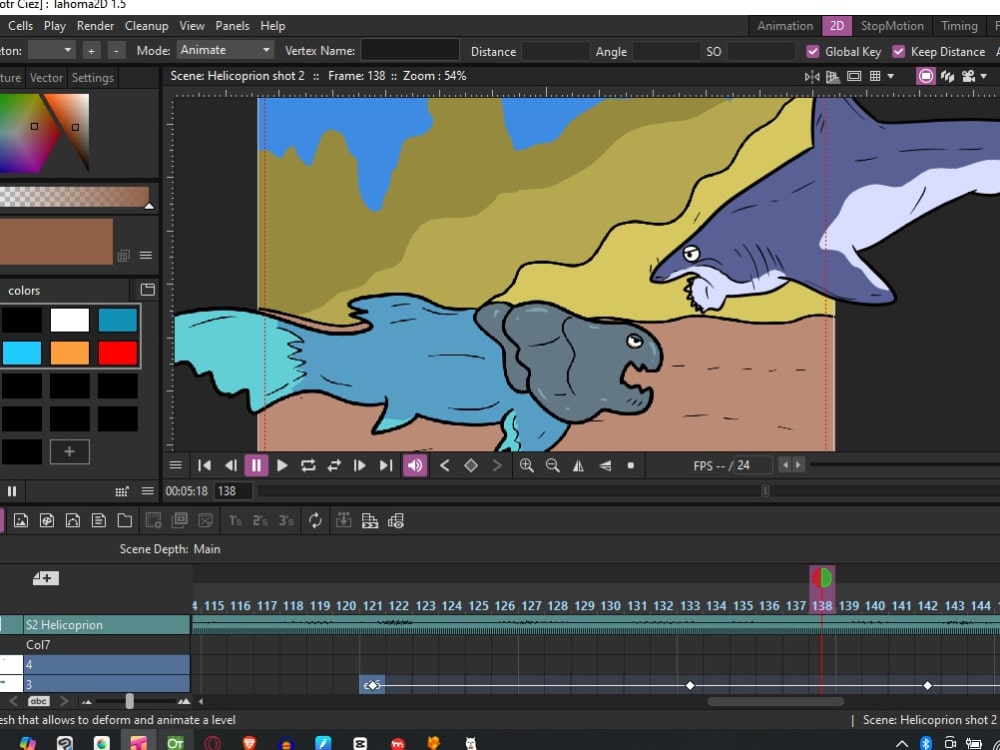
Task: Open the viewer bar hamburger menu
Action: [x=175, y=466]
